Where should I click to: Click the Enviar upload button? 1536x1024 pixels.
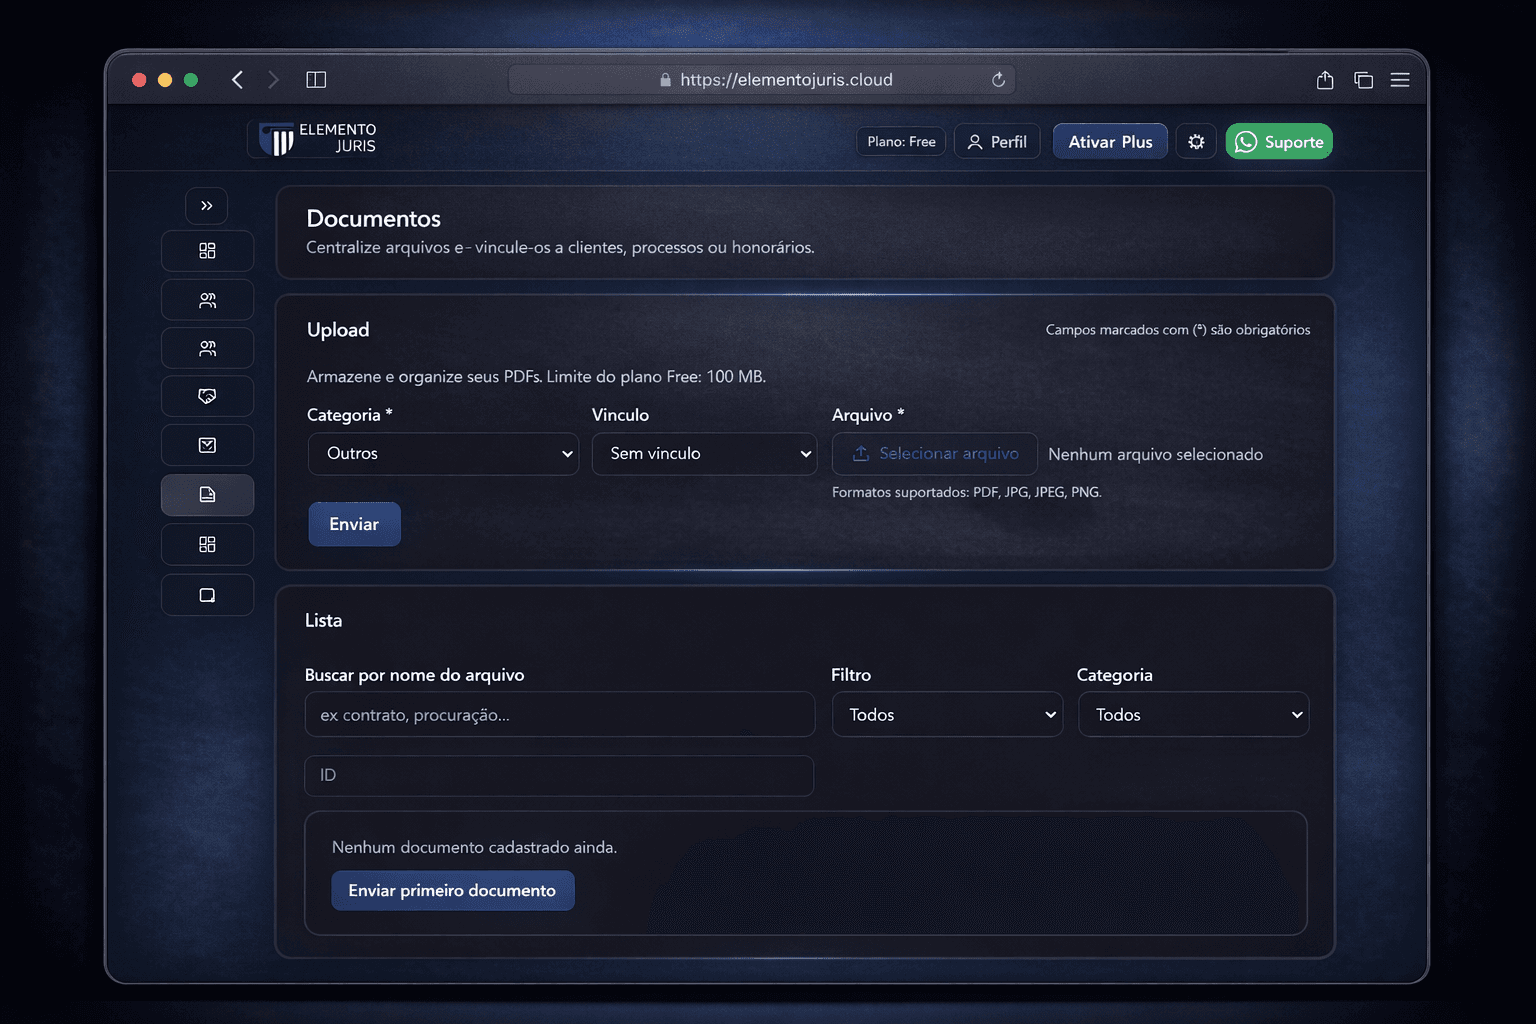(354, 523)
